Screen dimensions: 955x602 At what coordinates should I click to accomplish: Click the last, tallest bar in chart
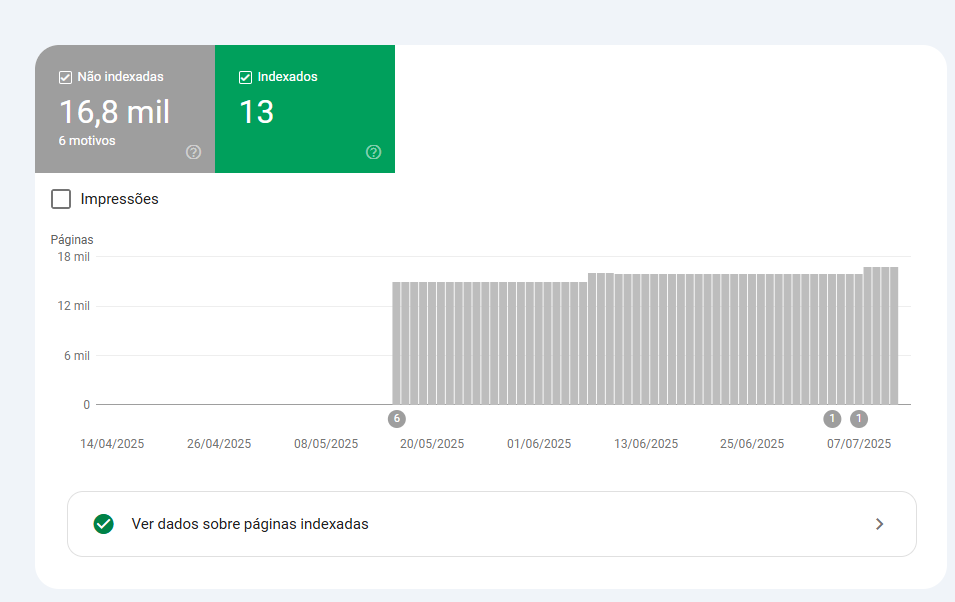[x=893, y=335]
